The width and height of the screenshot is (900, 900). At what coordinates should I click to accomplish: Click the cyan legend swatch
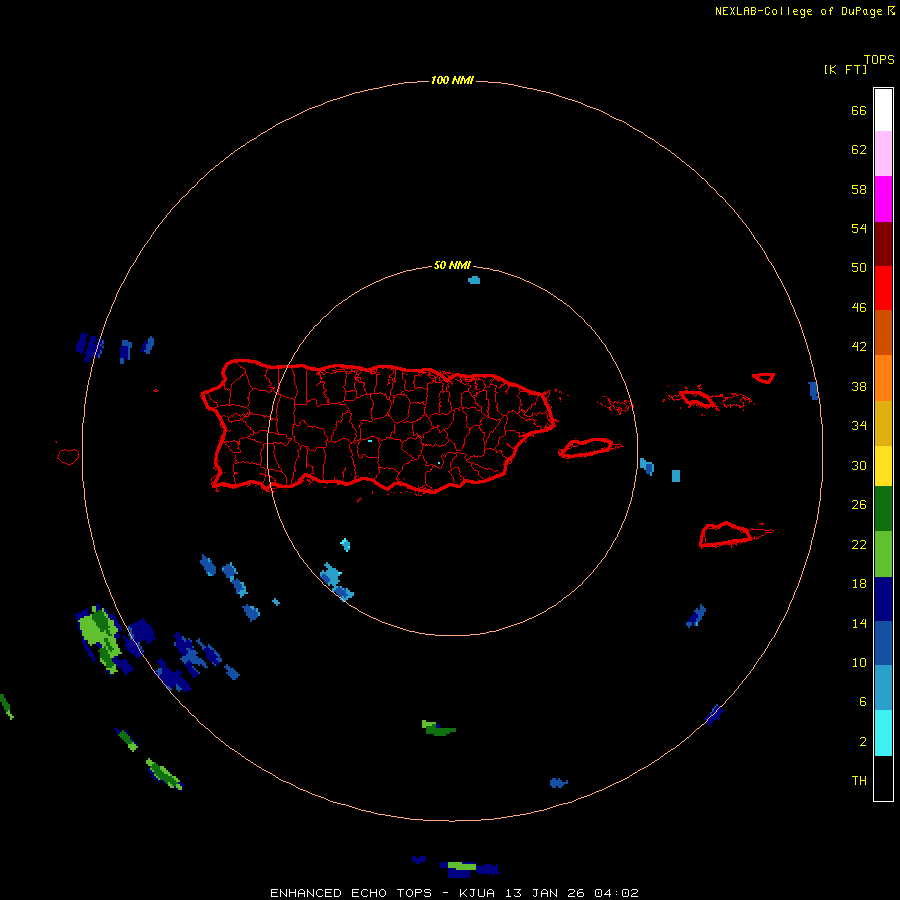click(883, 733)
